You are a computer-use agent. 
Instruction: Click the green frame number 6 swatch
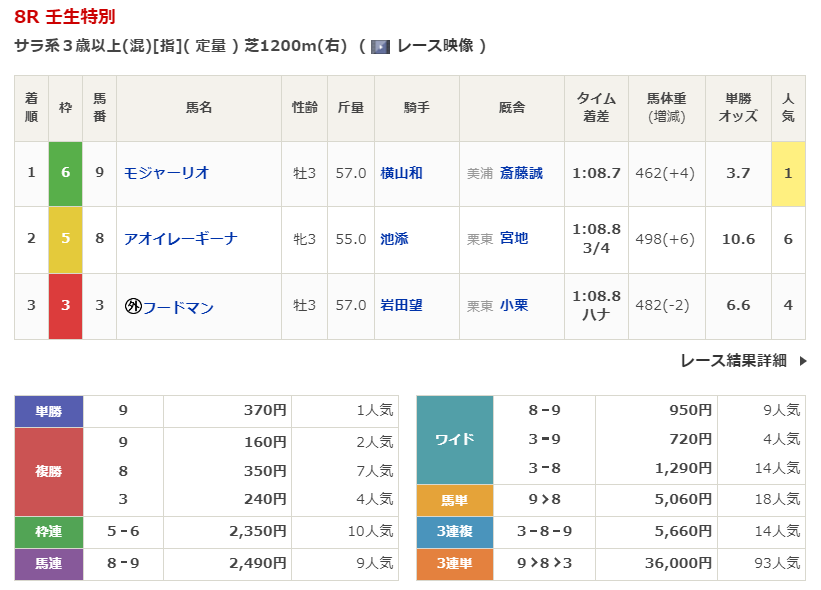point(65,173)
